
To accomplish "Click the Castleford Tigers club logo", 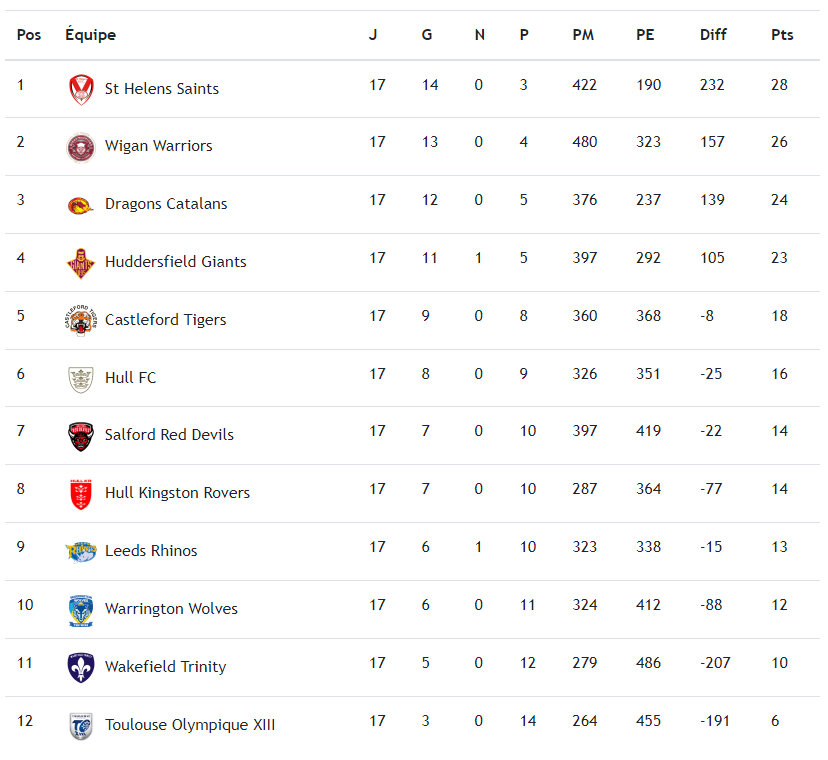I will (x=81, y=320).
